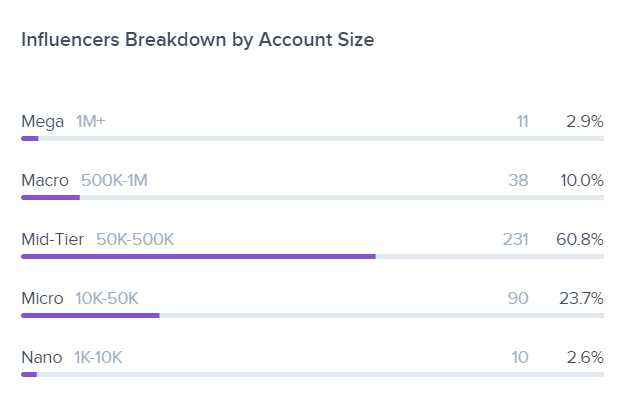Click the purple Micro progress bar fill

[90, 315]
